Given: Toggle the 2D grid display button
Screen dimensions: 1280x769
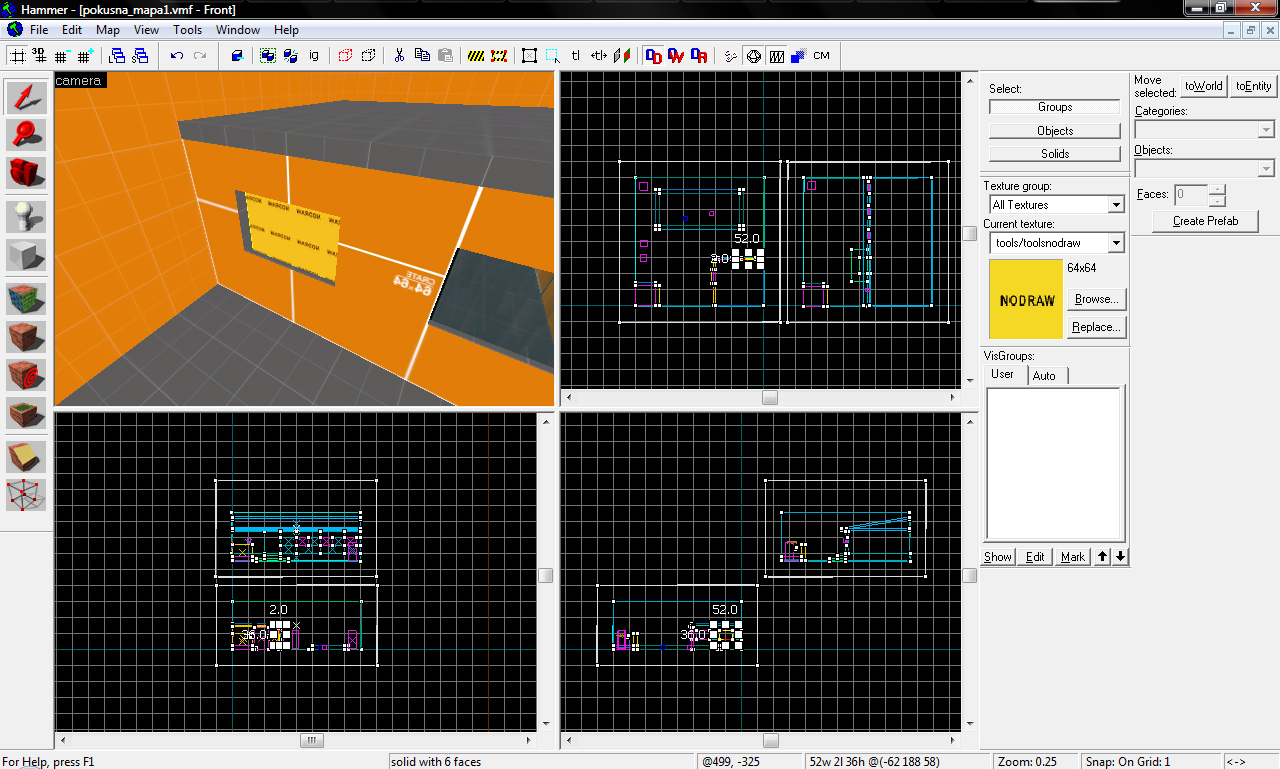Looking at the screenshot, I should click(17, 56).
